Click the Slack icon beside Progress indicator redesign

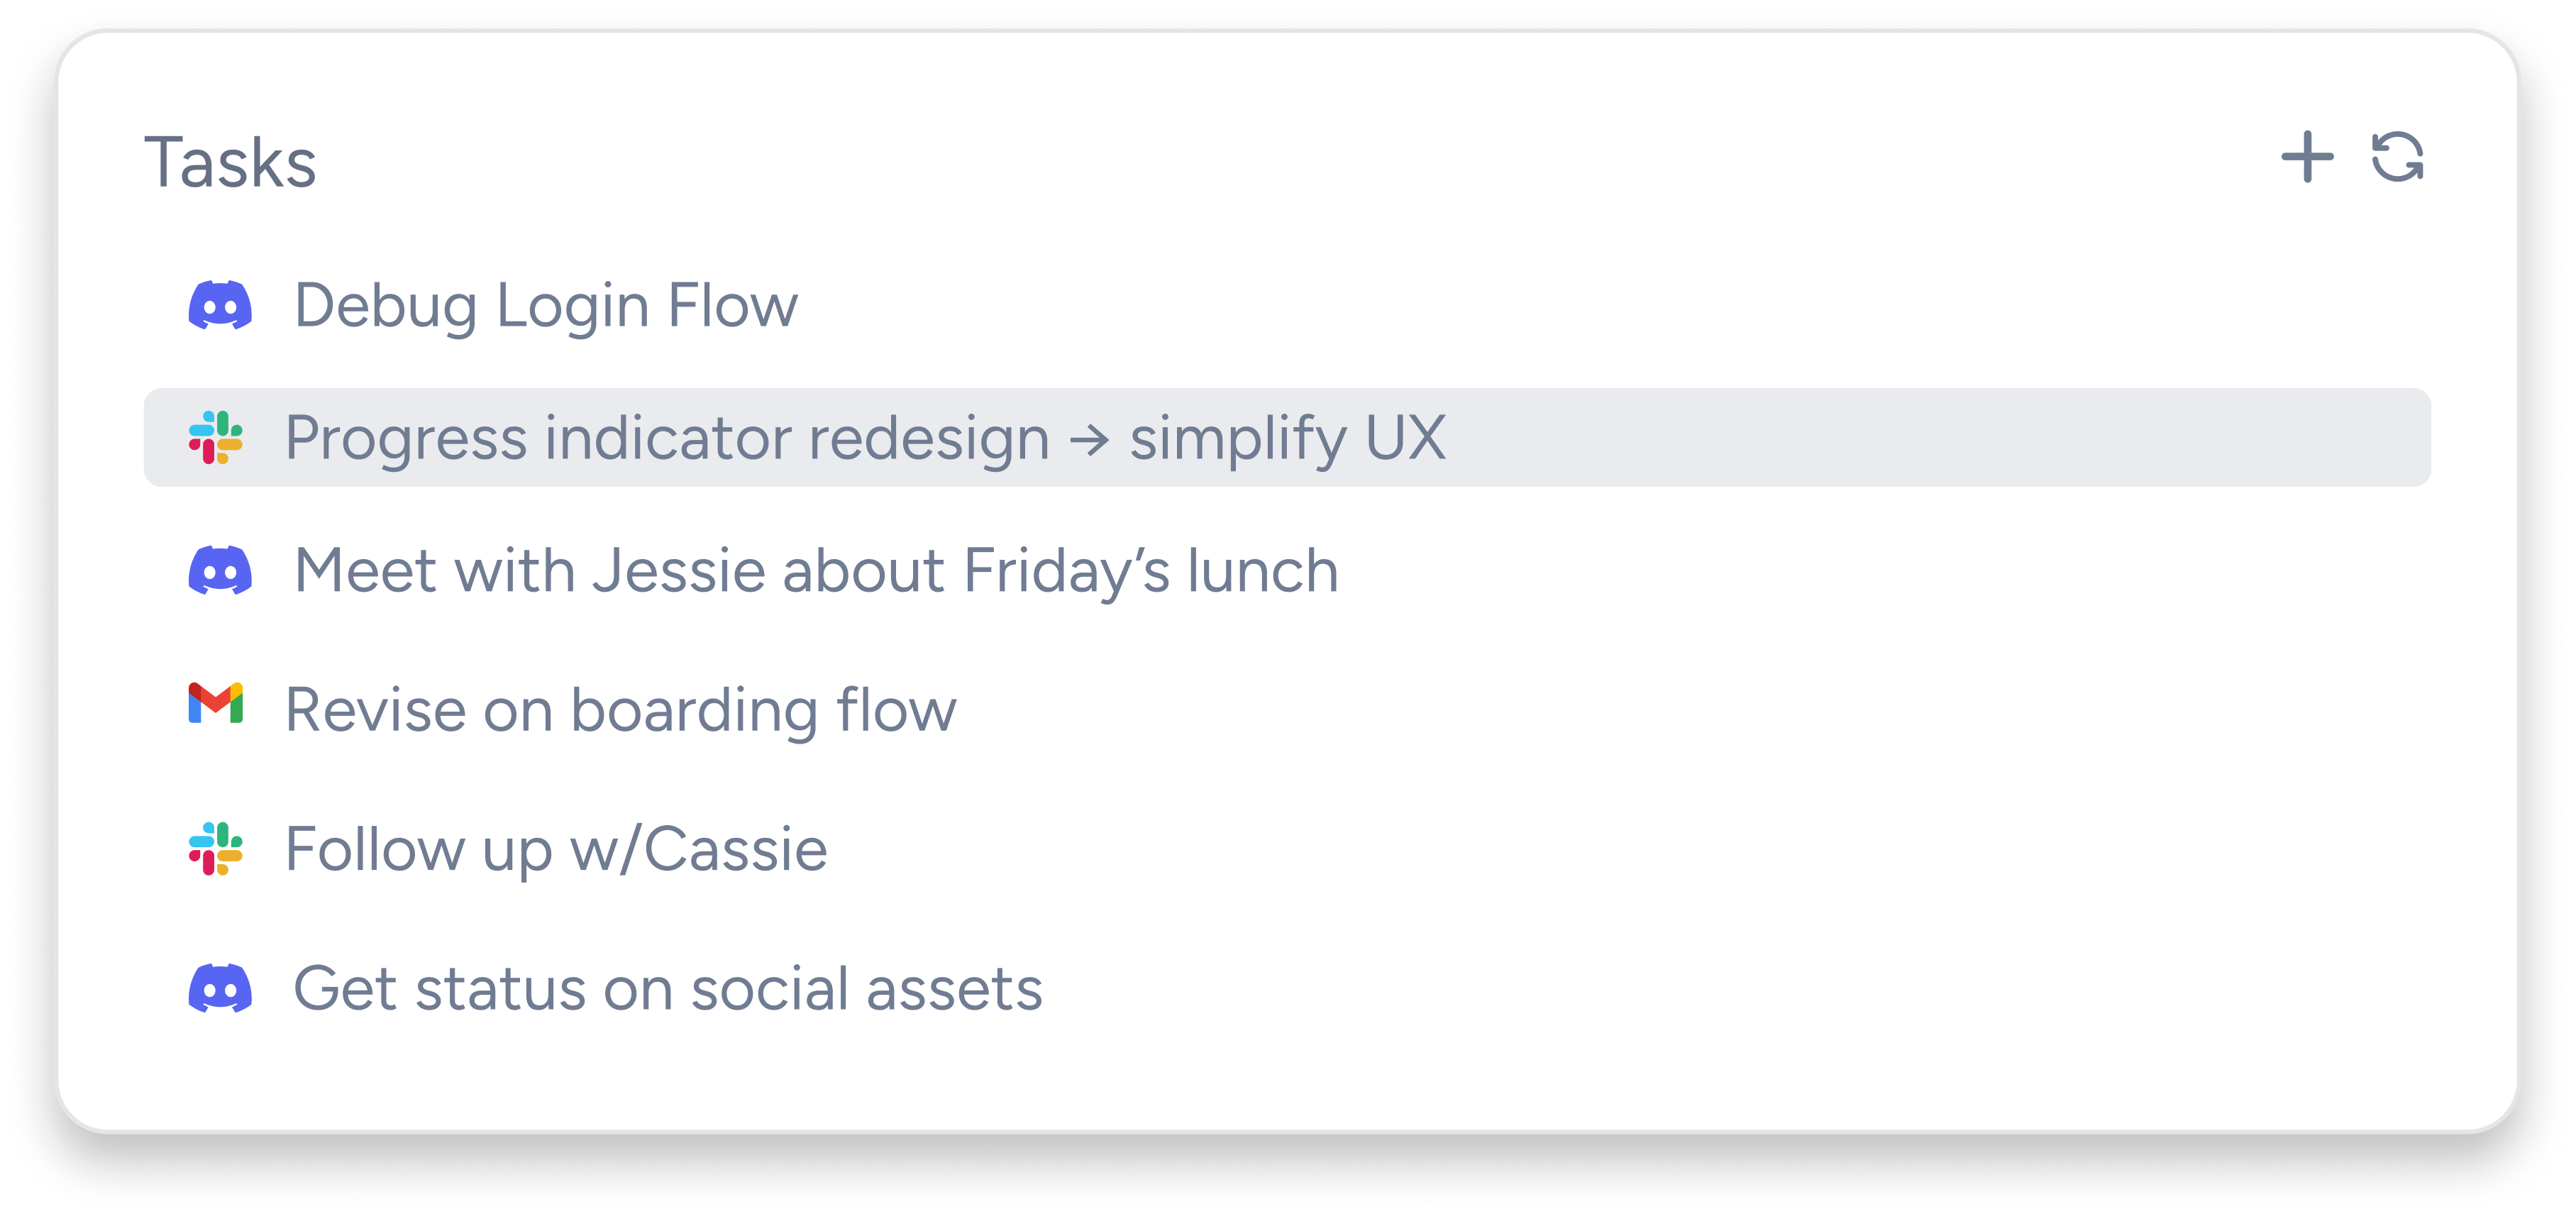(x=216, y=438)
